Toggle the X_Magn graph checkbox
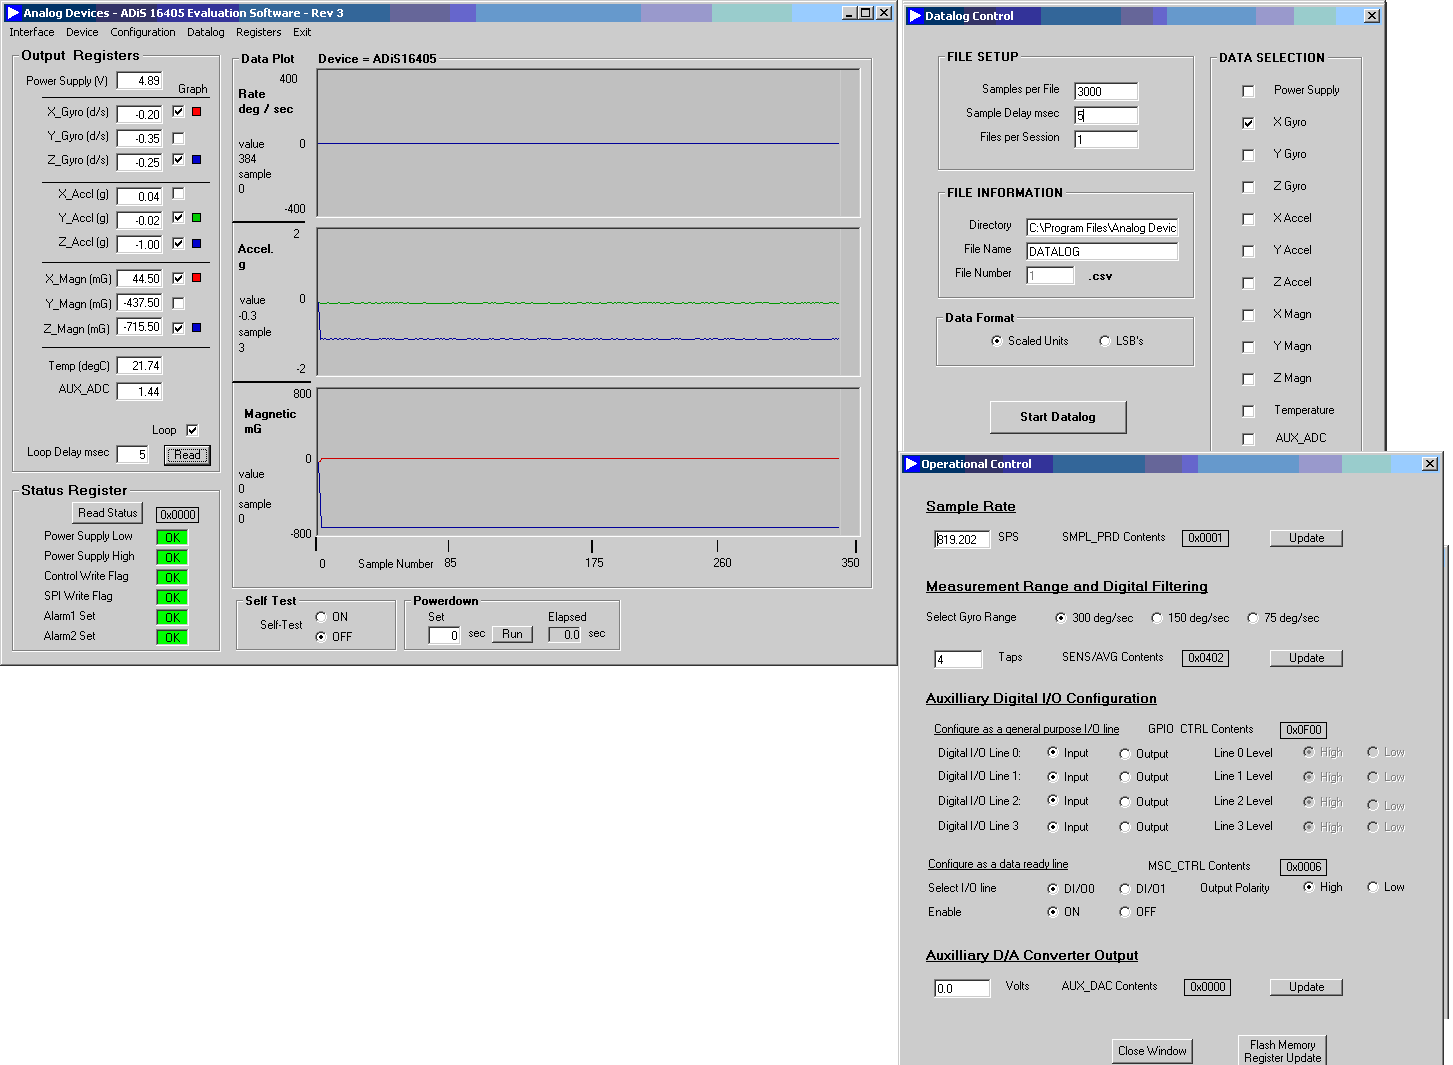The height and width of the screenshot is (1065, 1453). 178,278
